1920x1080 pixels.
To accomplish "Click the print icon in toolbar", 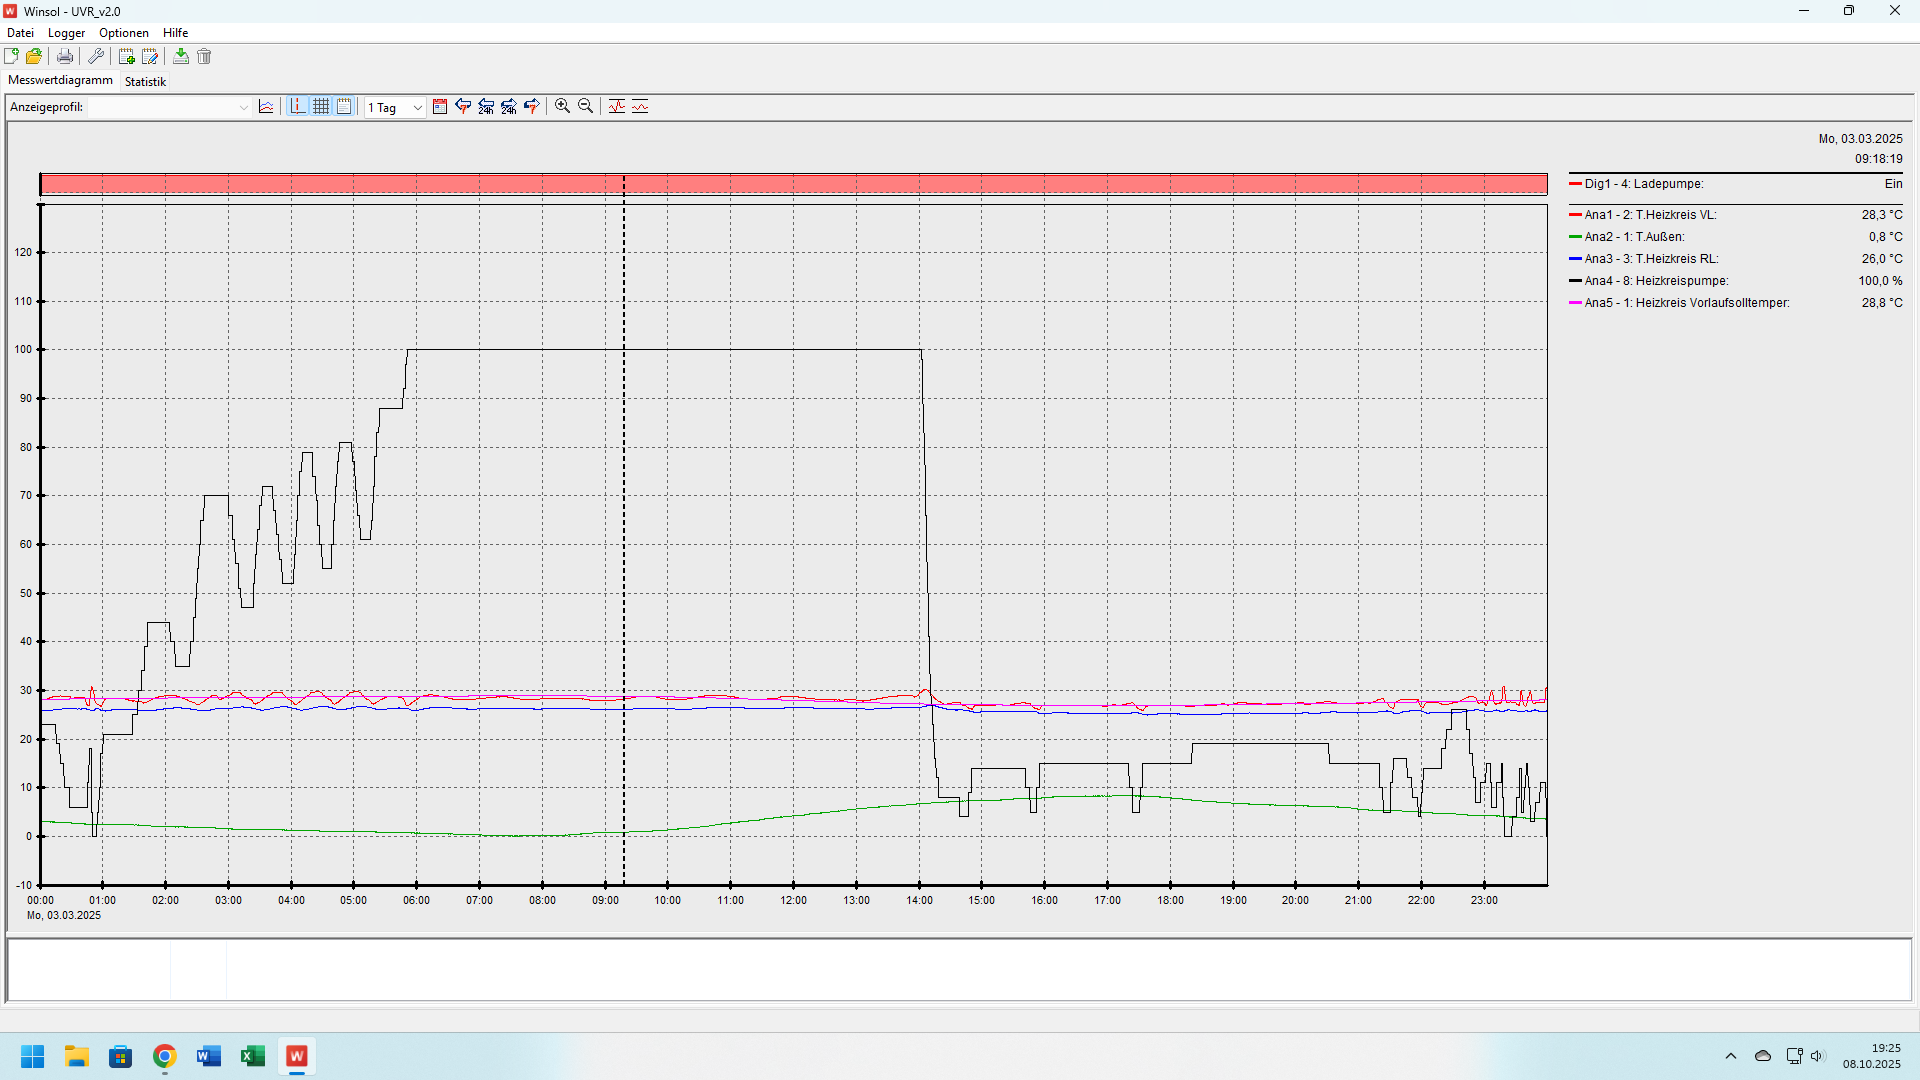I will (65, 57).
